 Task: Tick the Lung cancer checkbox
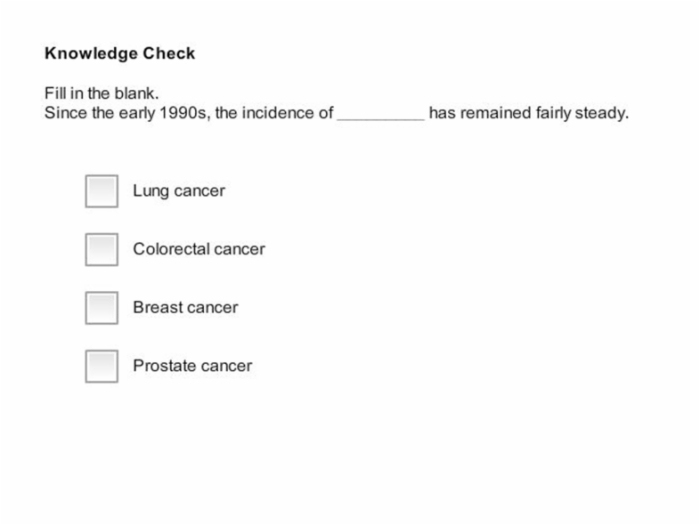[102, 191]
